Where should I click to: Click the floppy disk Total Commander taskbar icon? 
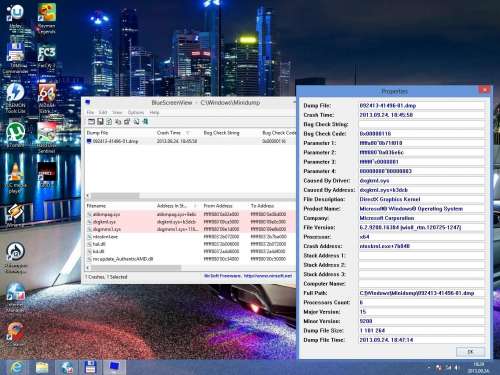click(x=90, y=367)
